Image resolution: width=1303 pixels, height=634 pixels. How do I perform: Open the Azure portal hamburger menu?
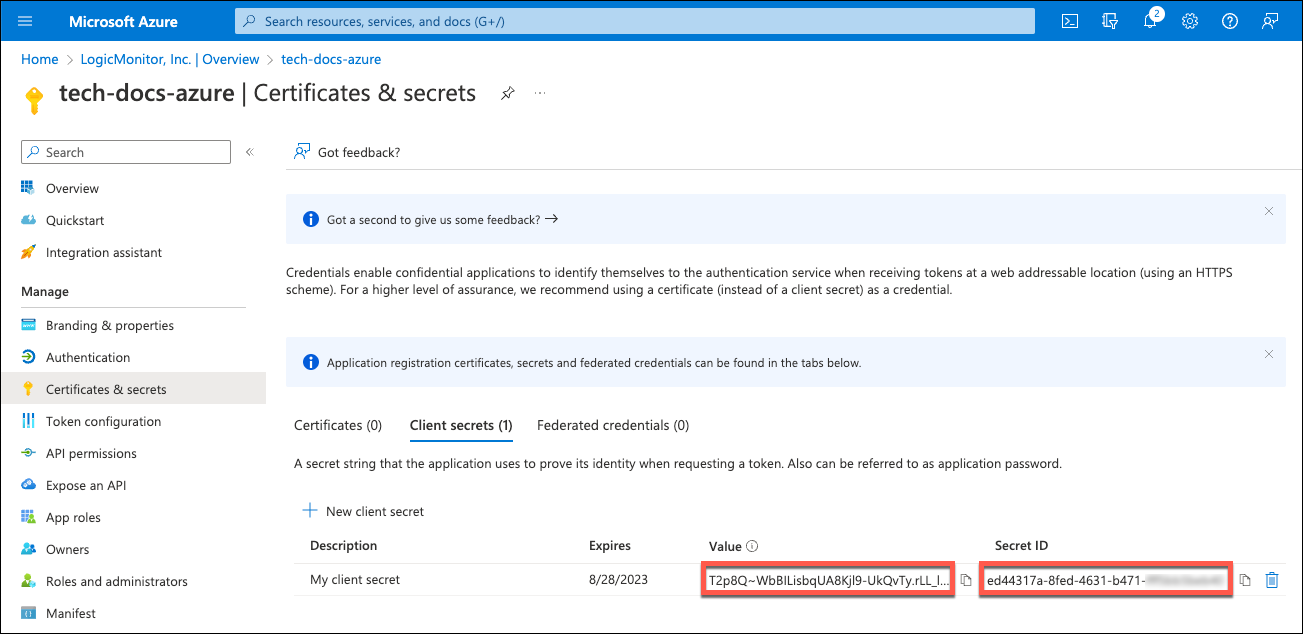point(26,21)
